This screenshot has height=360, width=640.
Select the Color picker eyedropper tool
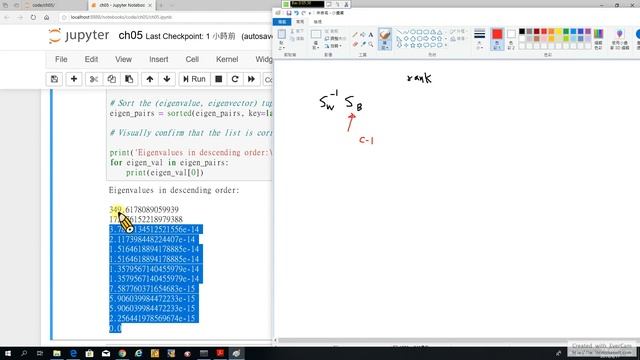pos(363,44)
